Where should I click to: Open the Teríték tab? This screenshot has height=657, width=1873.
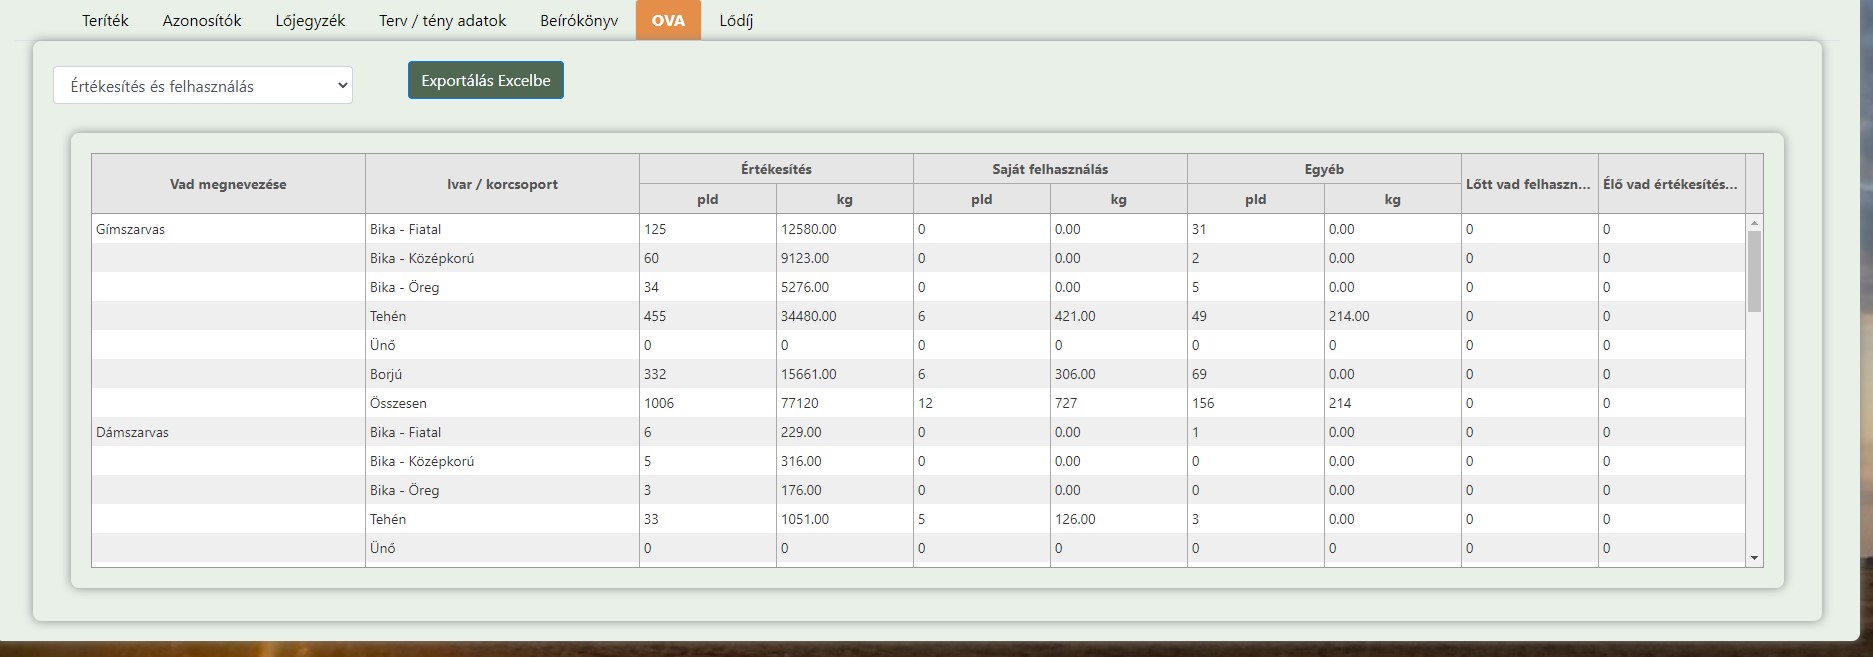point(105,20)
